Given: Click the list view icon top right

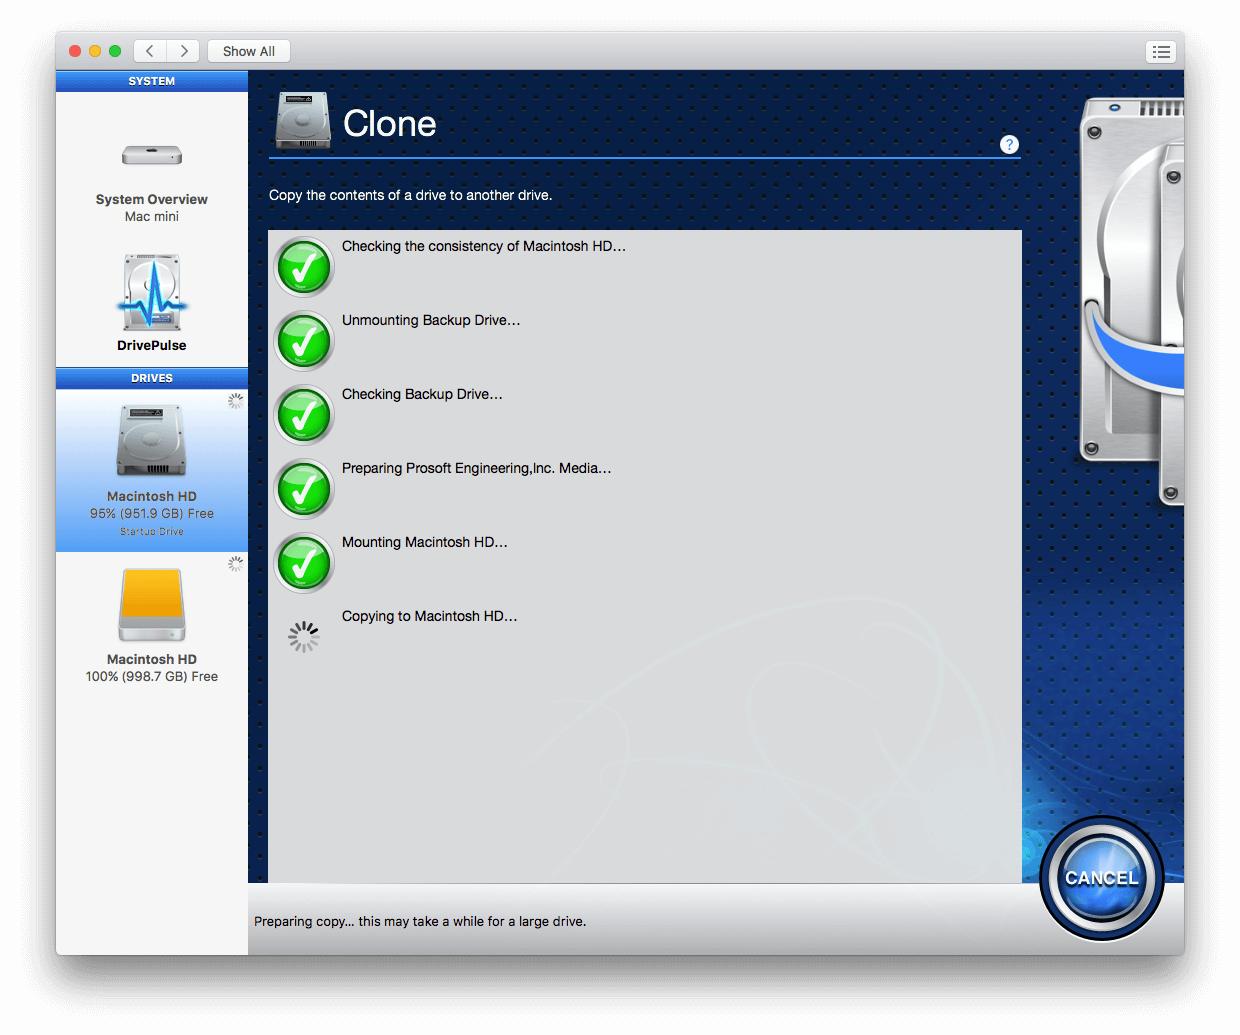Looking at the screenshot, I should tap(1161, 51).
